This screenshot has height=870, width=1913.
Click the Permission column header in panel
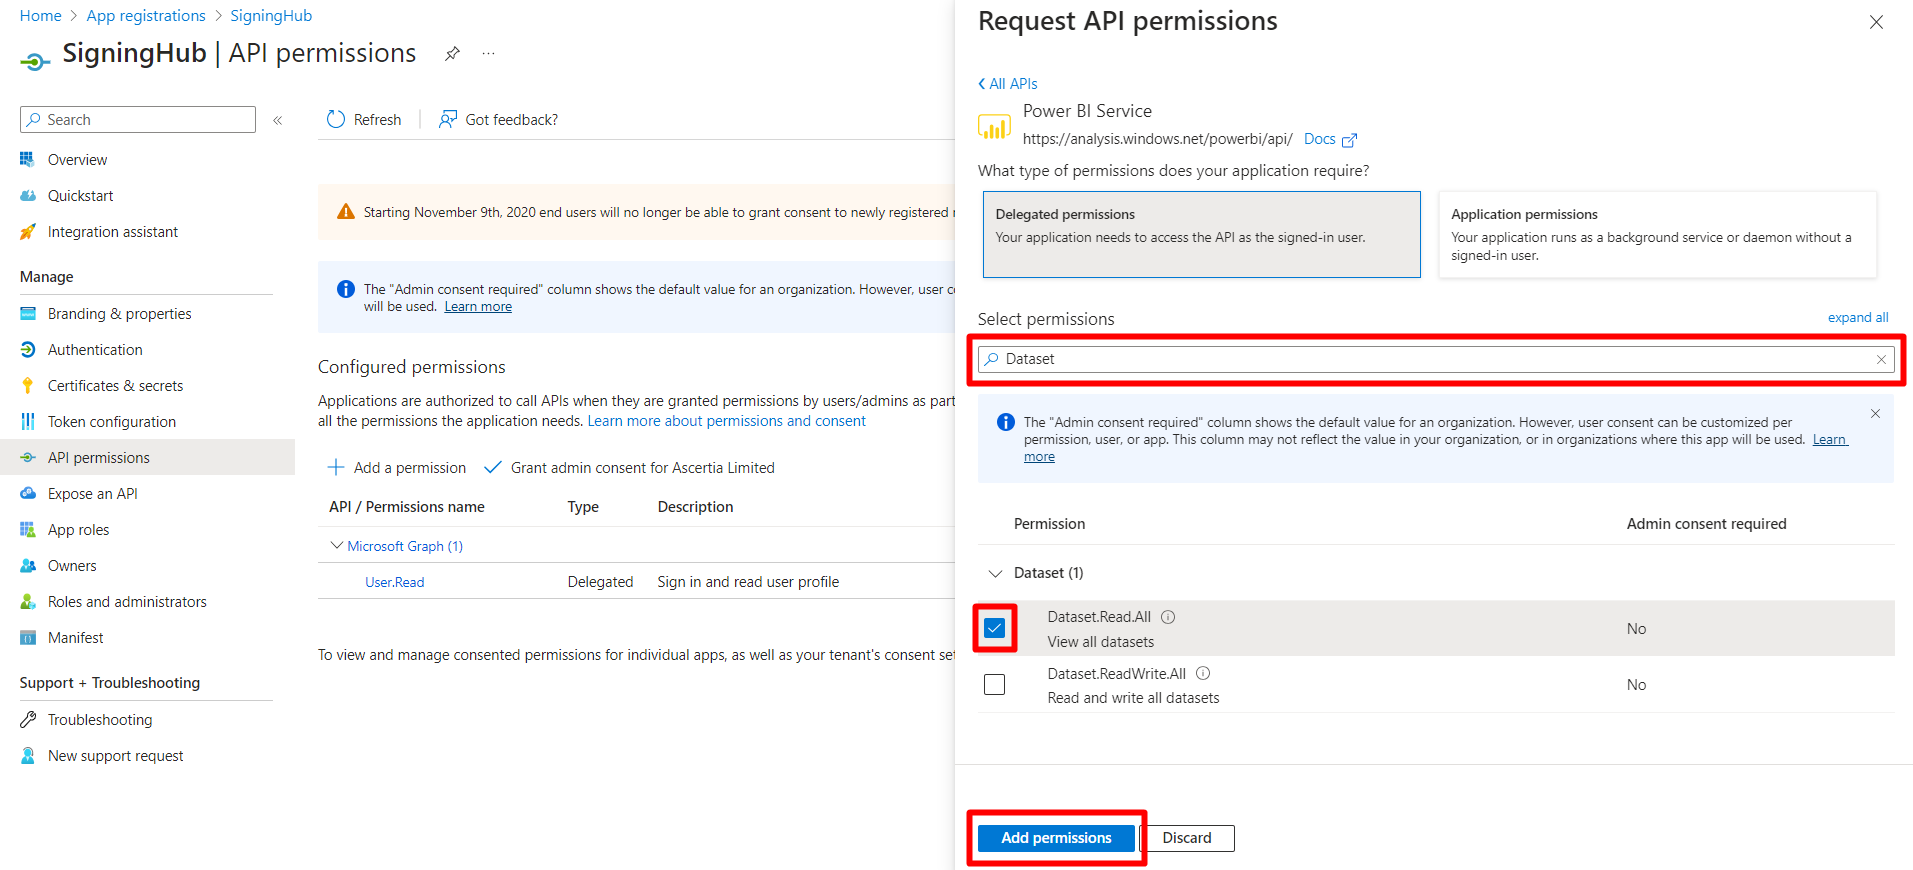coord(1049,524)
